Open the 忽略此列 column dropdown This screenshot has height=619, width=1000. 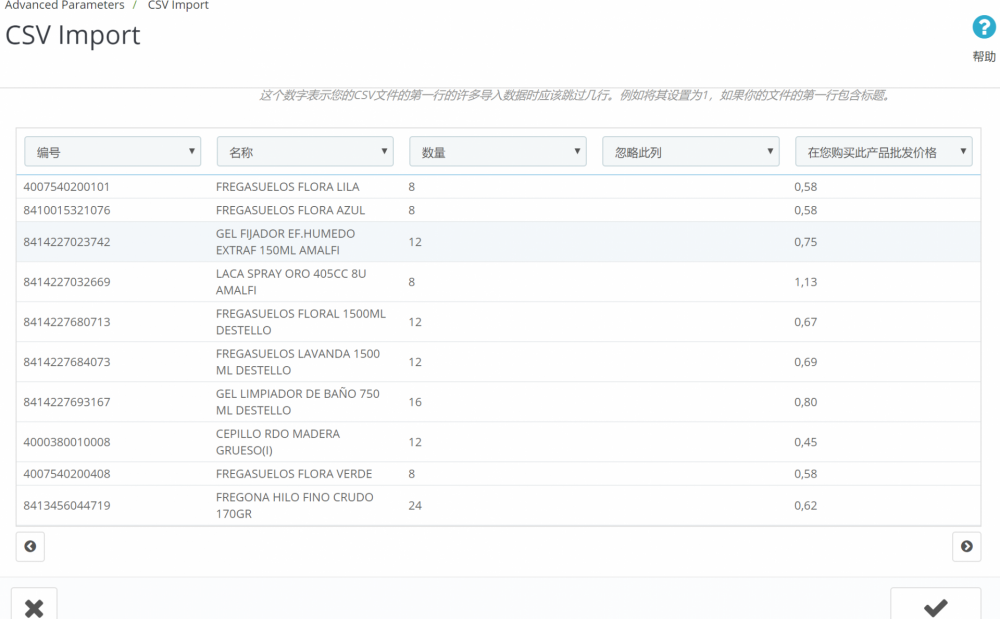click(691, 152)
